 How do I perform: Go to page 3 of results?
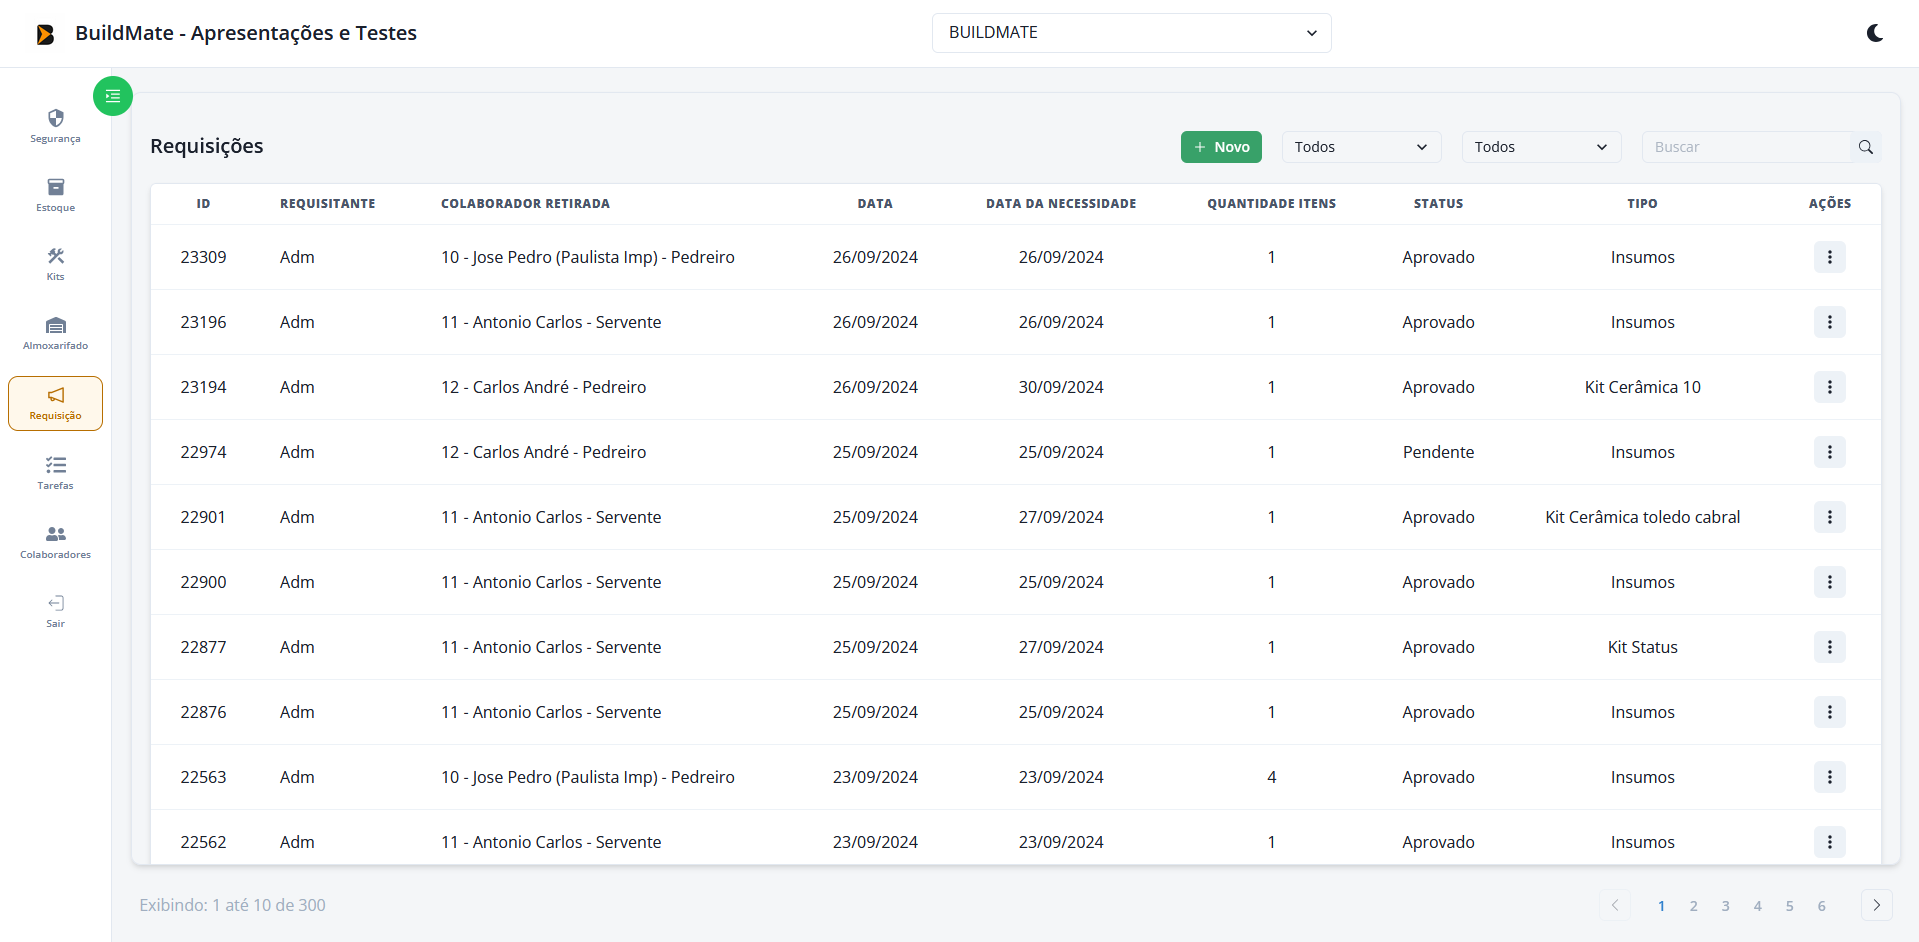click(1725, 906)
